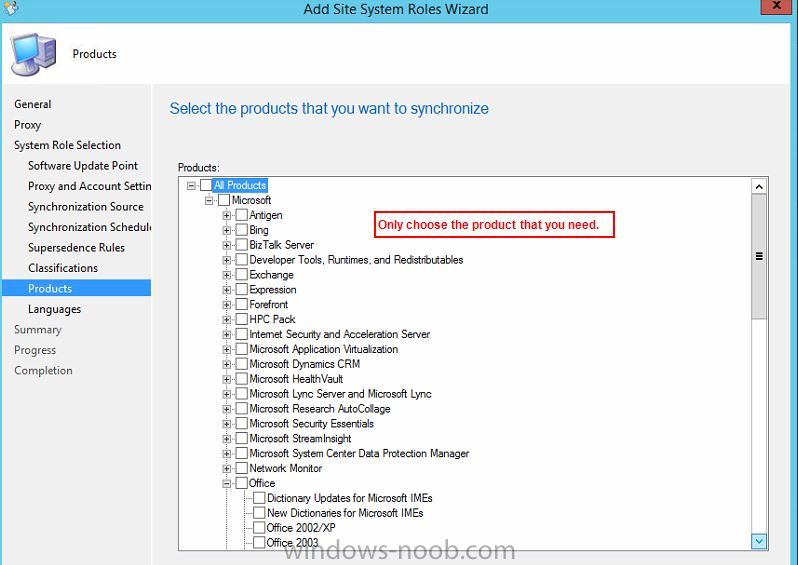
Task: Select Microsoft Research AutoCollage item
Action: coord(320,409)
